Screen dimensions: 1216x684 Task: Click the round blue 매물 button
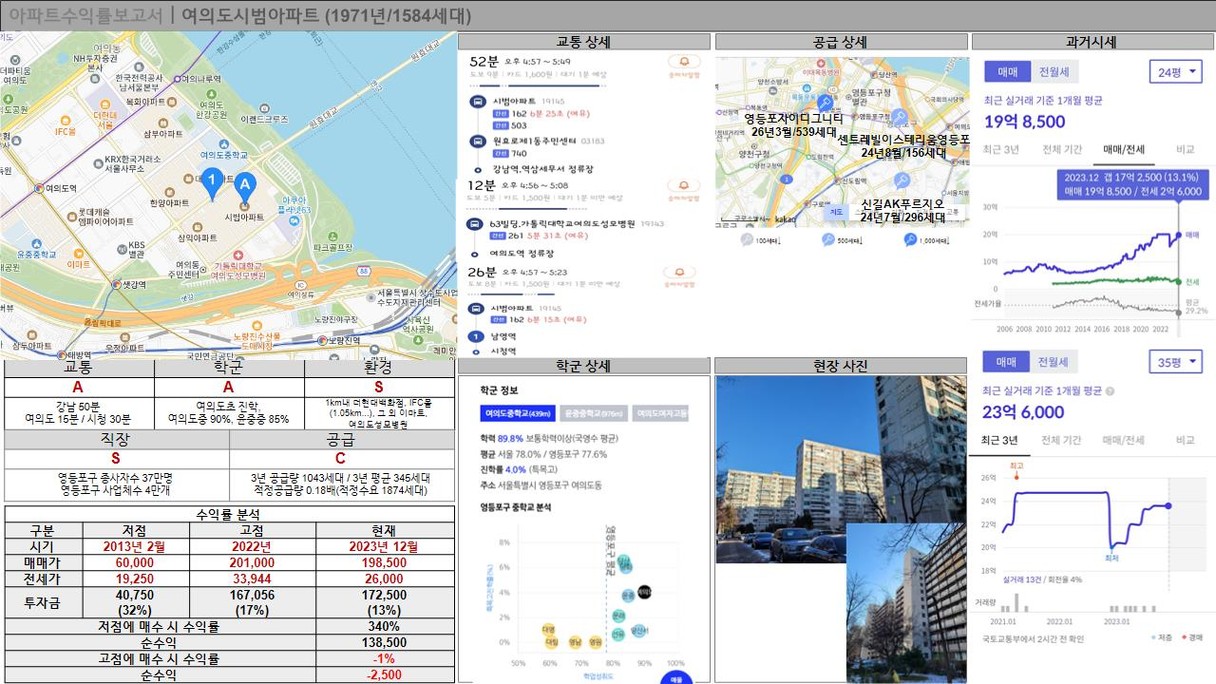click(677, 677)
